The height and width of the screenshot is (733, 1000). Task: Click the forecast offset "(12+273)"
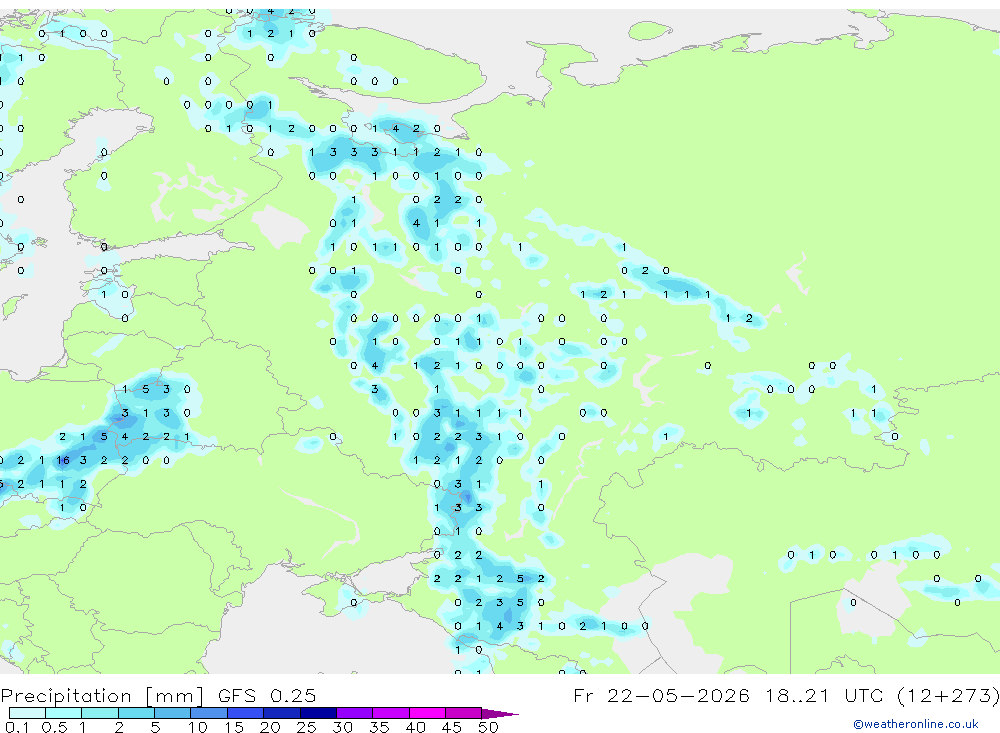pos(948,695)
